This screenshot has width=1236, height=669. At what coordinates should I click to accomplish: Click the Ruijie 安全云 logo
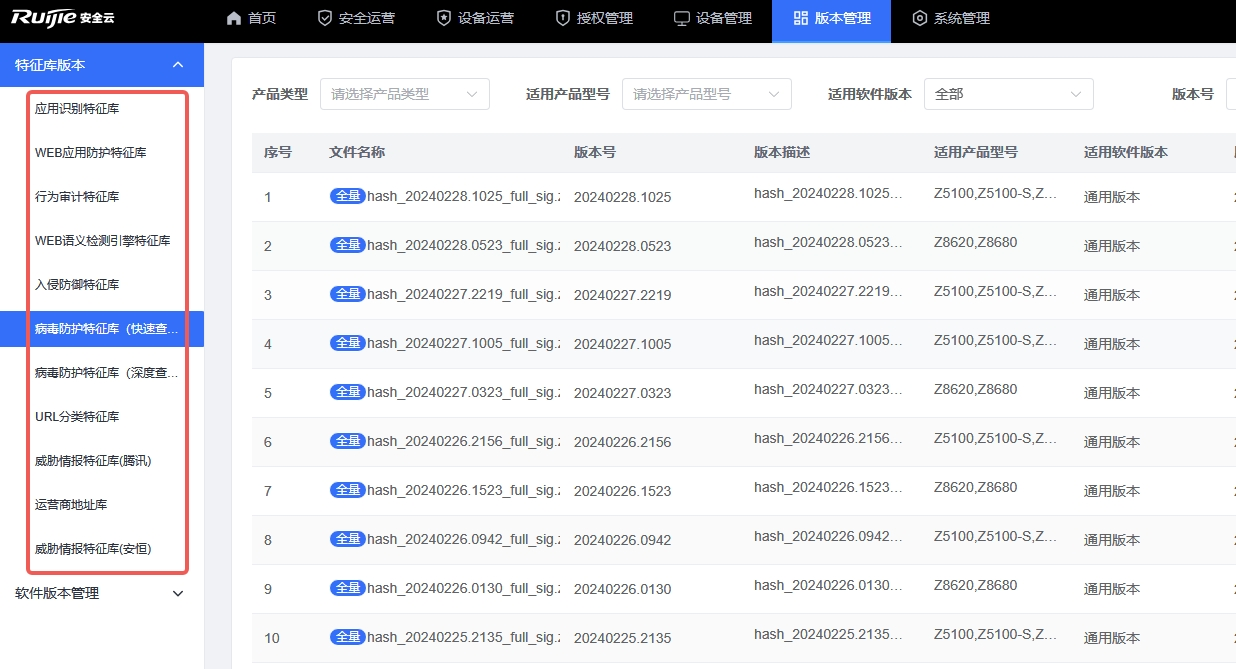point(62,17)
